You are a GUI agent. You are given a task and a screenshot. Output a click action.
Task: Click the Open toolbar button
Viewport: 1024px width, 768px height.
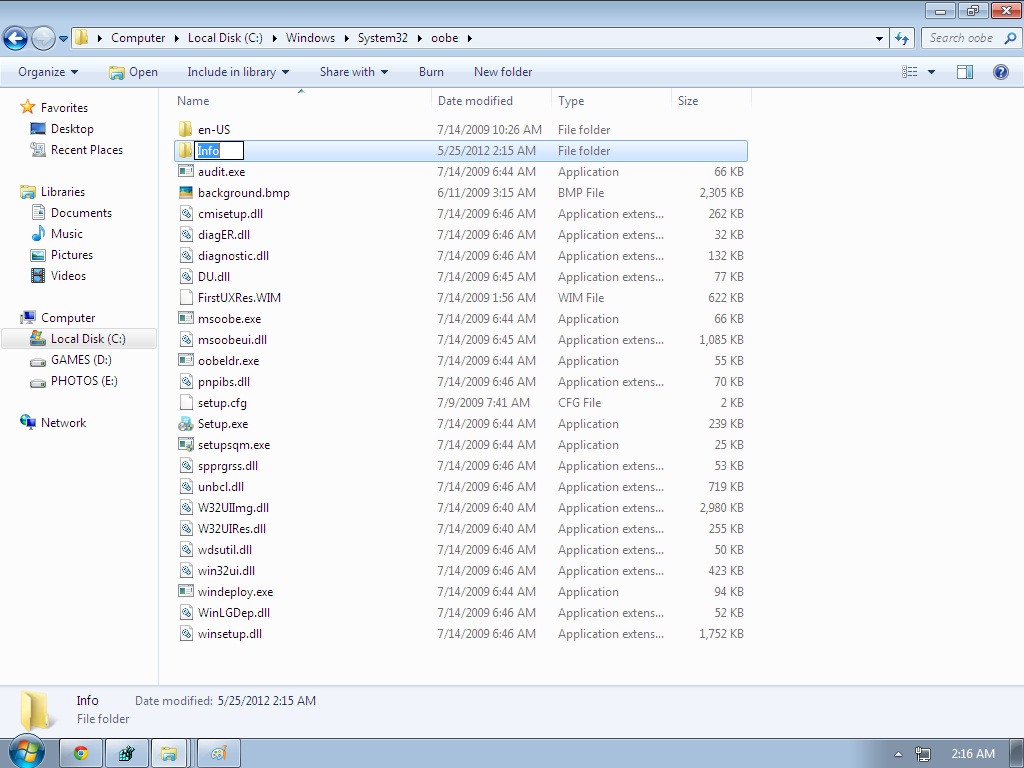pyautogui.click(x=133, y=72)
